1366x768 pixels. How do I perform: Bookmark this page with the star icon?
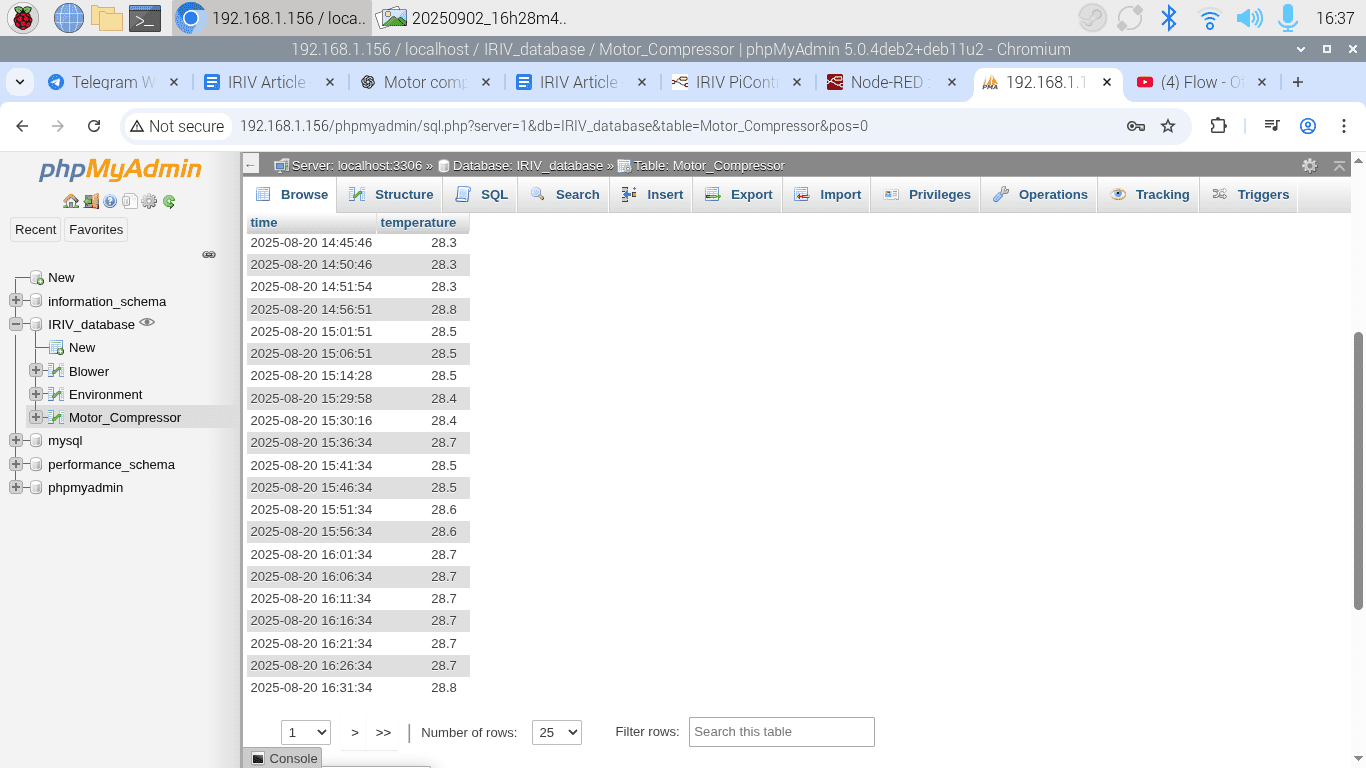[x=1167, y=126]
